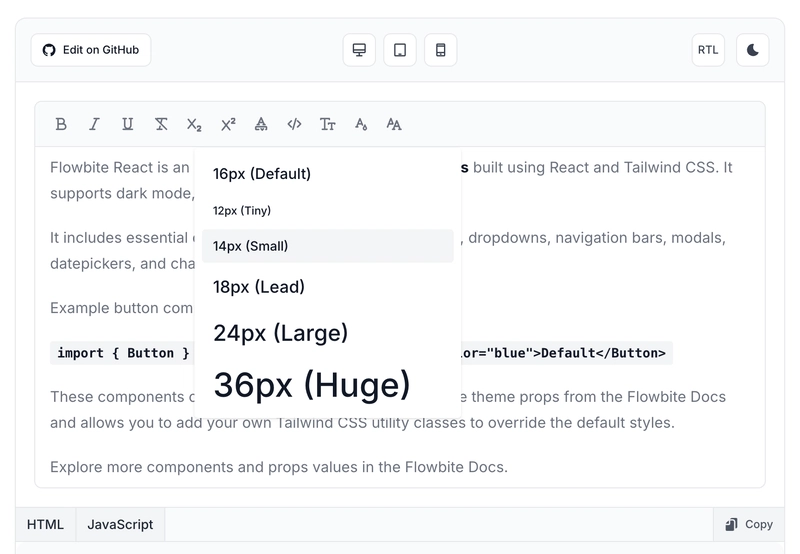Image resolution: width=800 pixels, height=554 pixels.
Task: Toggle underline formatting
Action: pyautogui.click(x=128, y=124)
